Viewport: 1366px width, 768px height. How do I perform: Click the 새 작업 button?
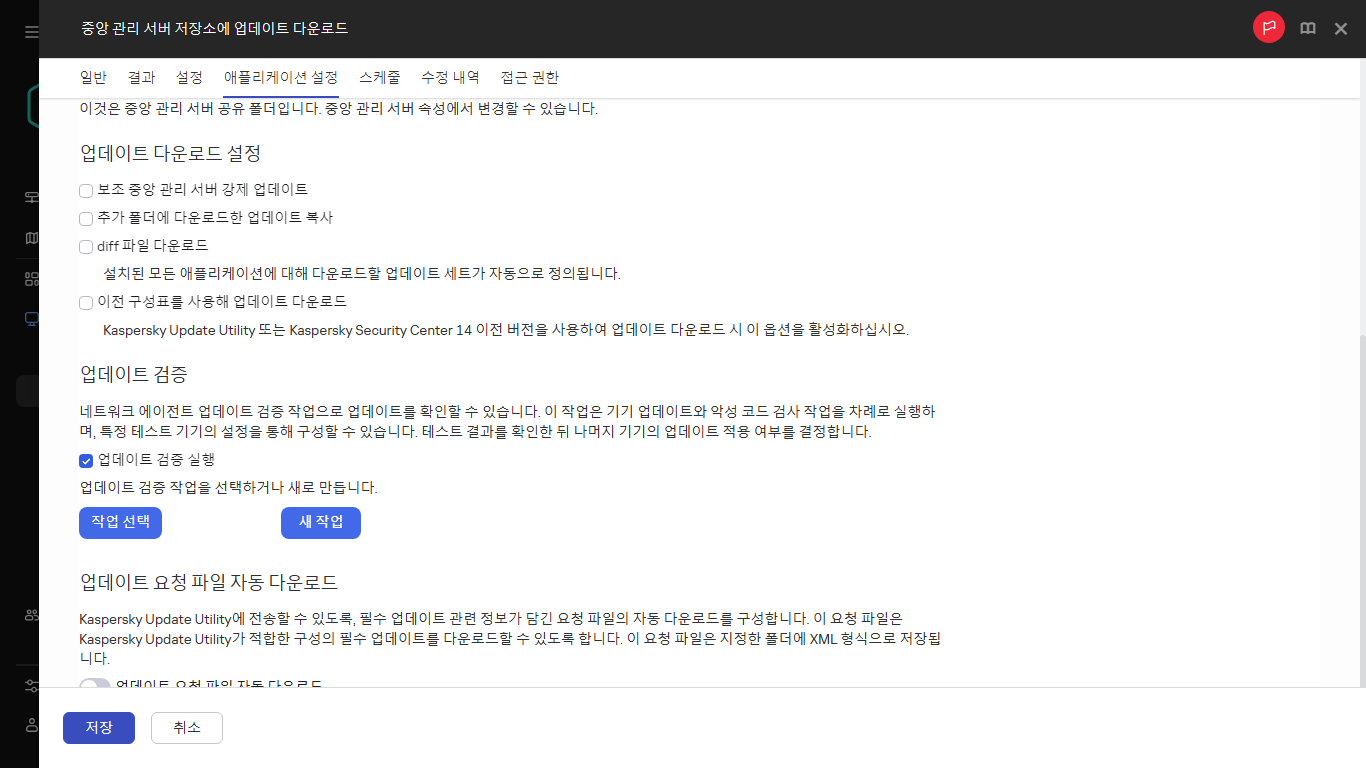[320, 522]
